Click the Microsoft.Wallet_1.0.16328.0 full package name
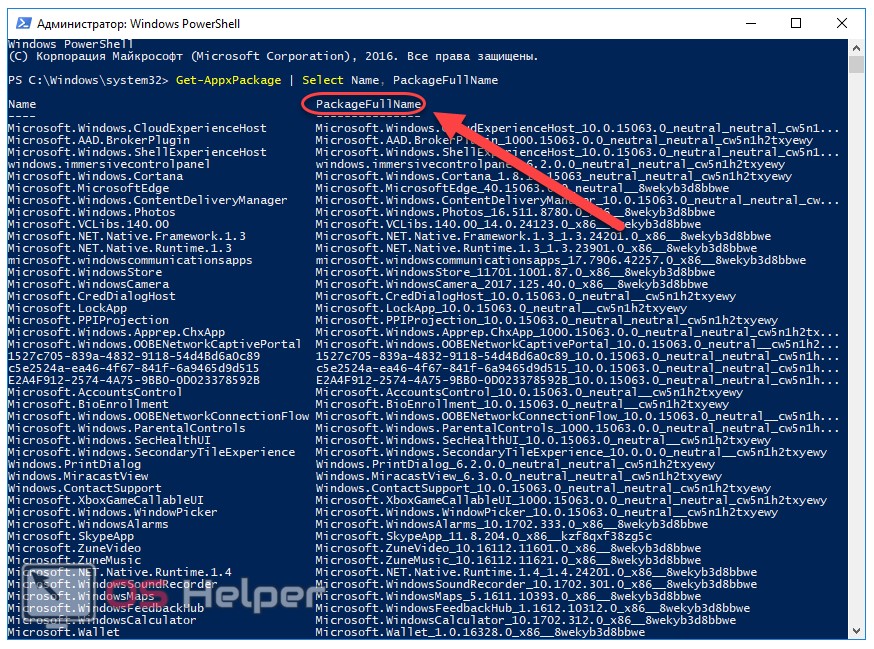 tap(480, 632)
